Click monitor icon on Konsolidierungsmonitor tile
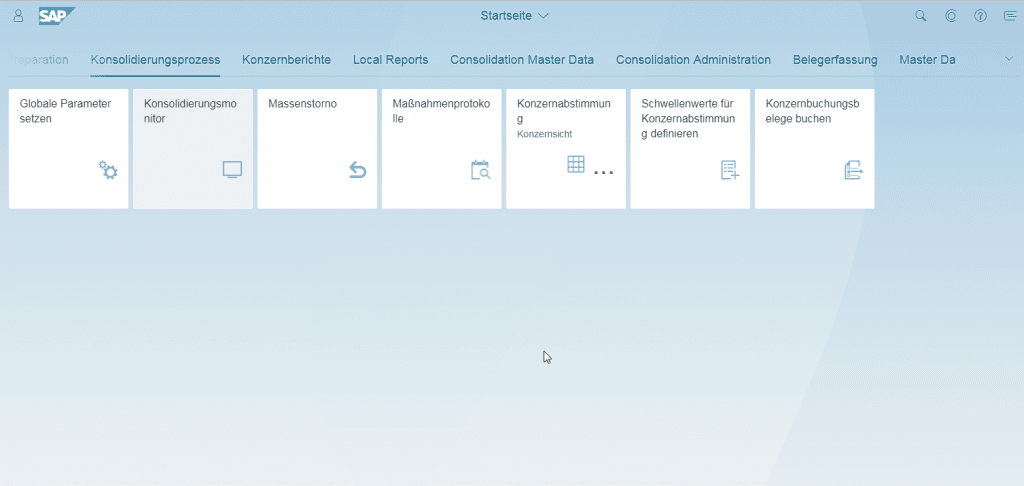Viewport: 1024px width, 486px height. pos(232,170)
